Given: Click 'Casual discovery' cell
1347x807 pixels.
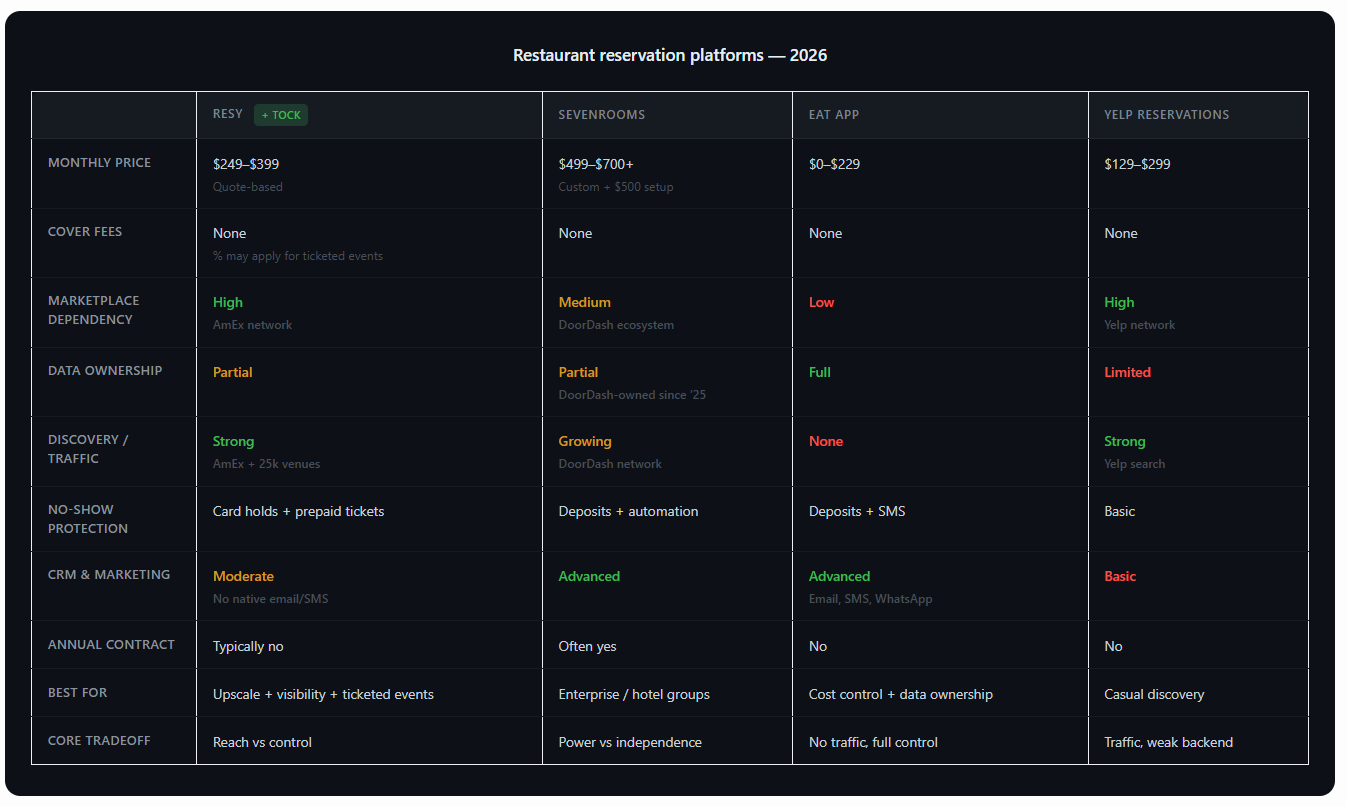Looking at the screenshot, I should click(1154, 694).
